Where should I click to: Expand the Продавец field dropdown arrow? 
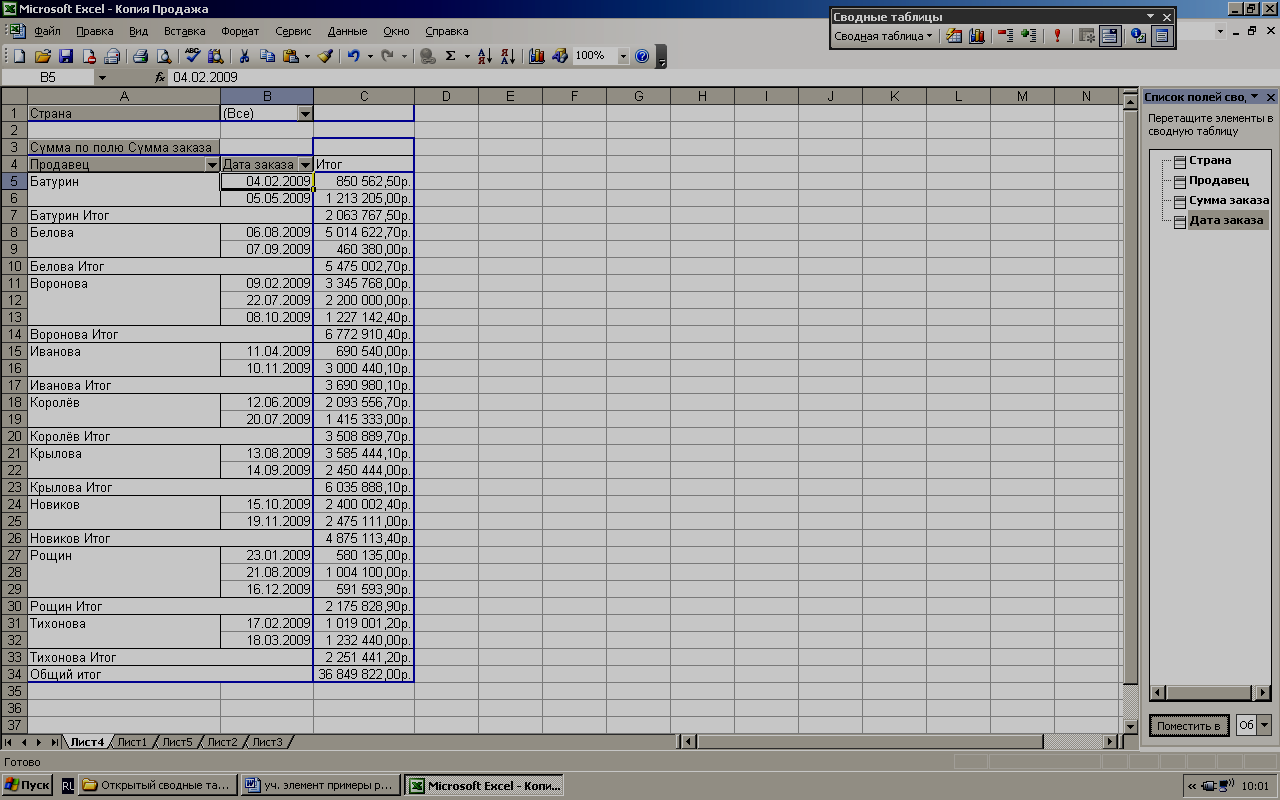[x=211, y=165]
